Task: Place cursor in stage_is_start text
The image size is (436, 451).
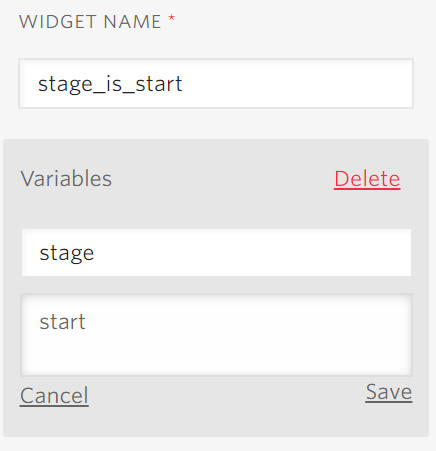Action: pyautogui.click(x=110, y=84)
